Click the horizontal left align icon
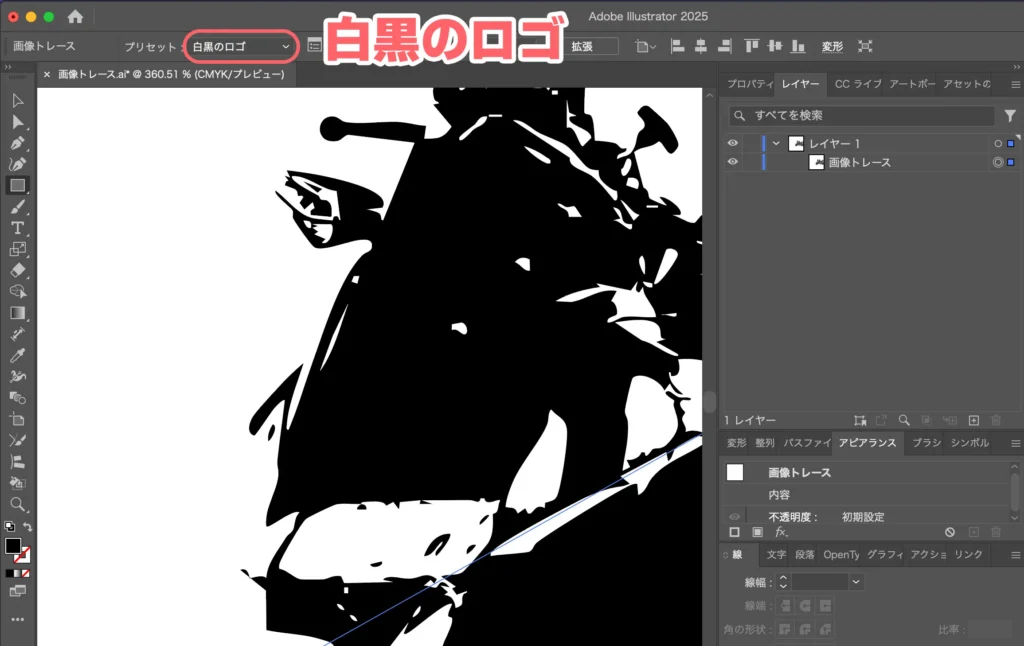Screen dimensions: 1024x646 coord(678,45)
